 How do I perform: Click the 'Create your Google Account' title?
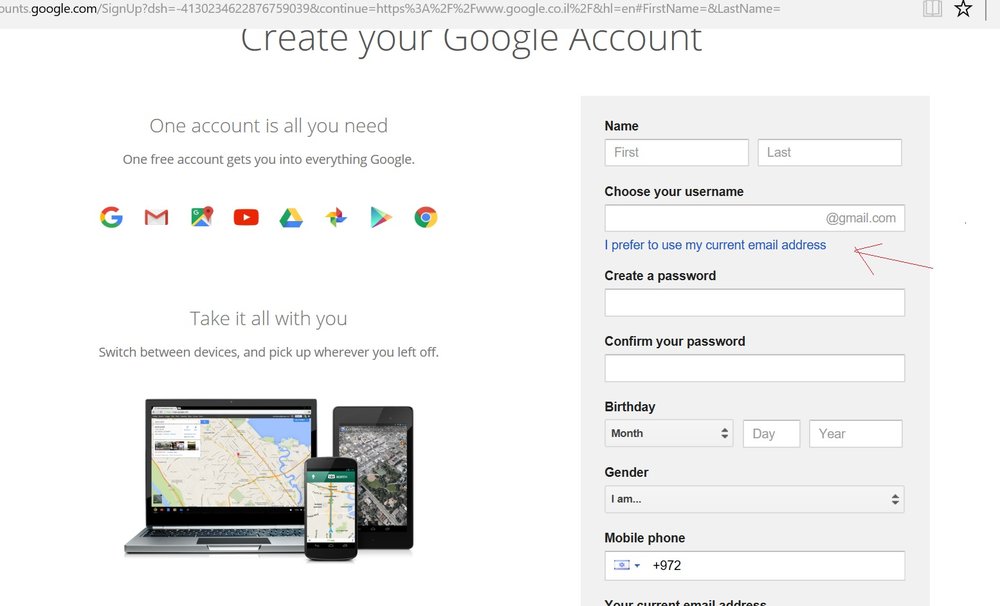(x=471, y=40)
